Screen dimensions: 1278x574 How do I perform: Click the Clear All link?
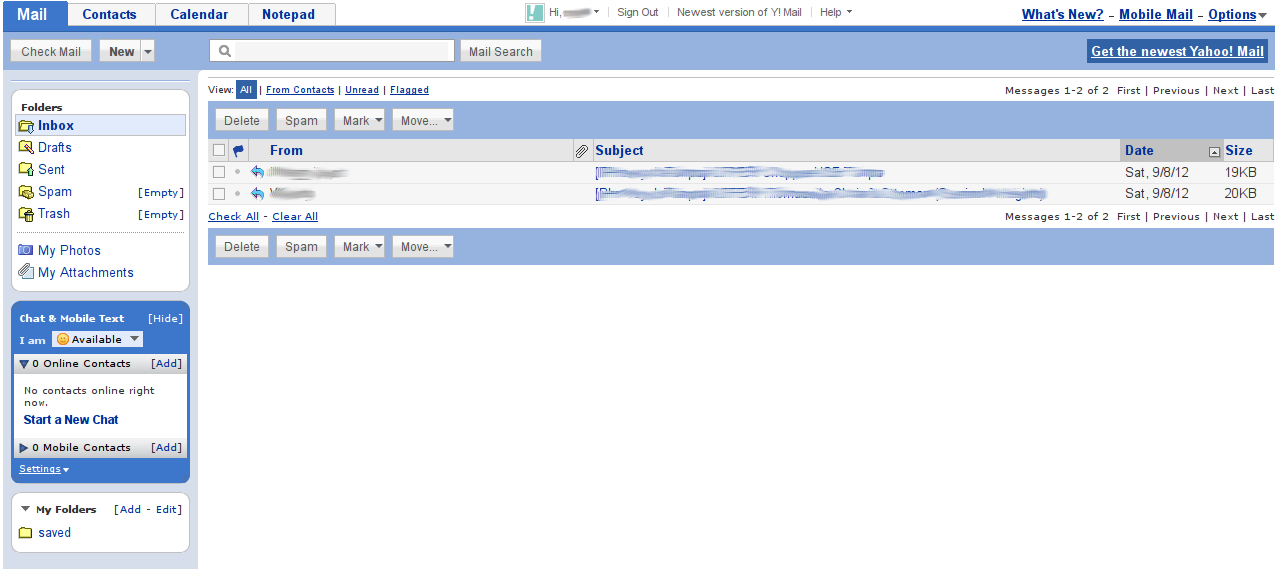pos(295,216)
